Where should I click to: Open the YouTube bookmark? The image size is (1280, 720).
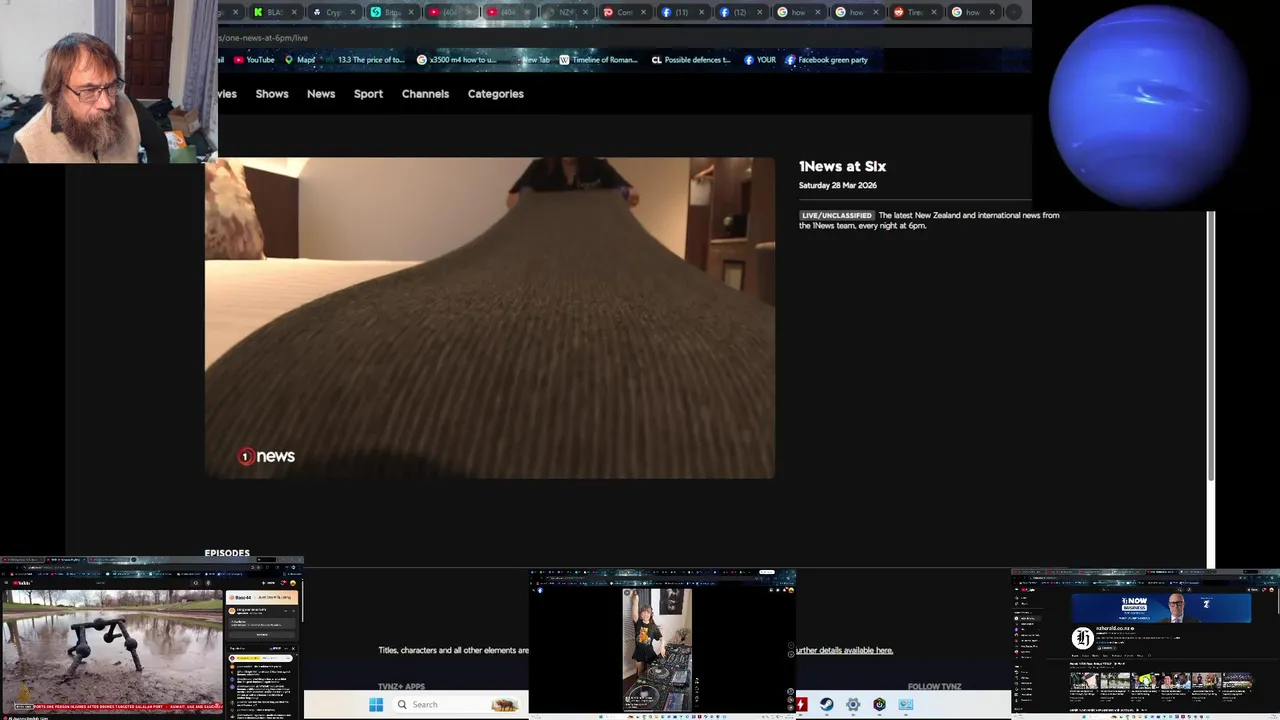tap(254, 60)
